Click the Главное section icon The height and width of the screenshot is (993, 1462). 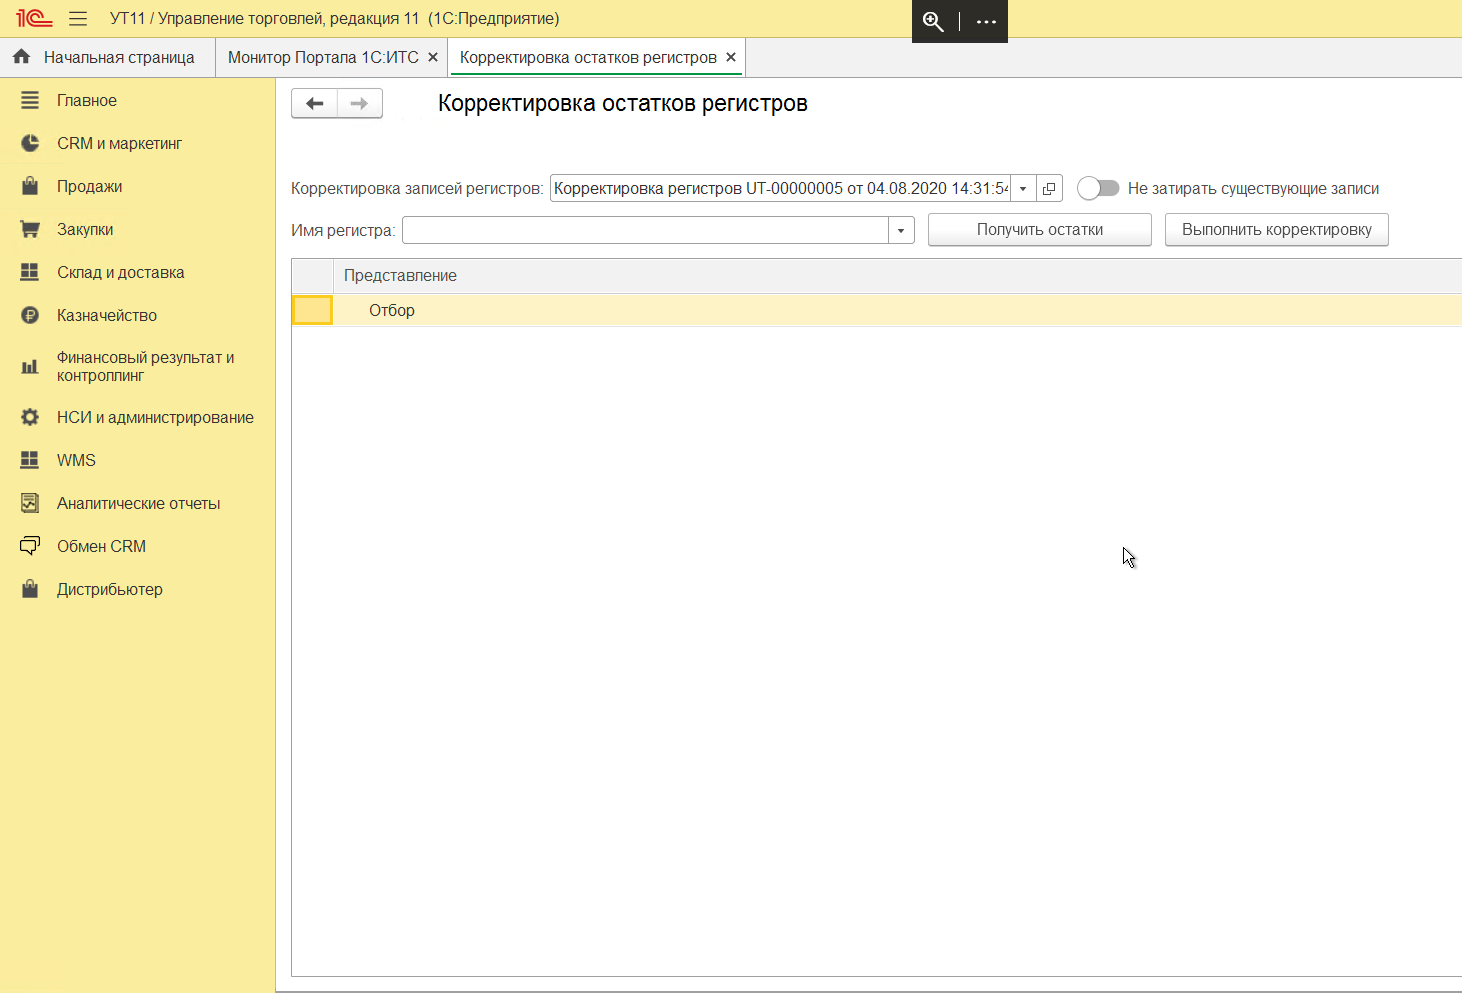coord(30,100)
